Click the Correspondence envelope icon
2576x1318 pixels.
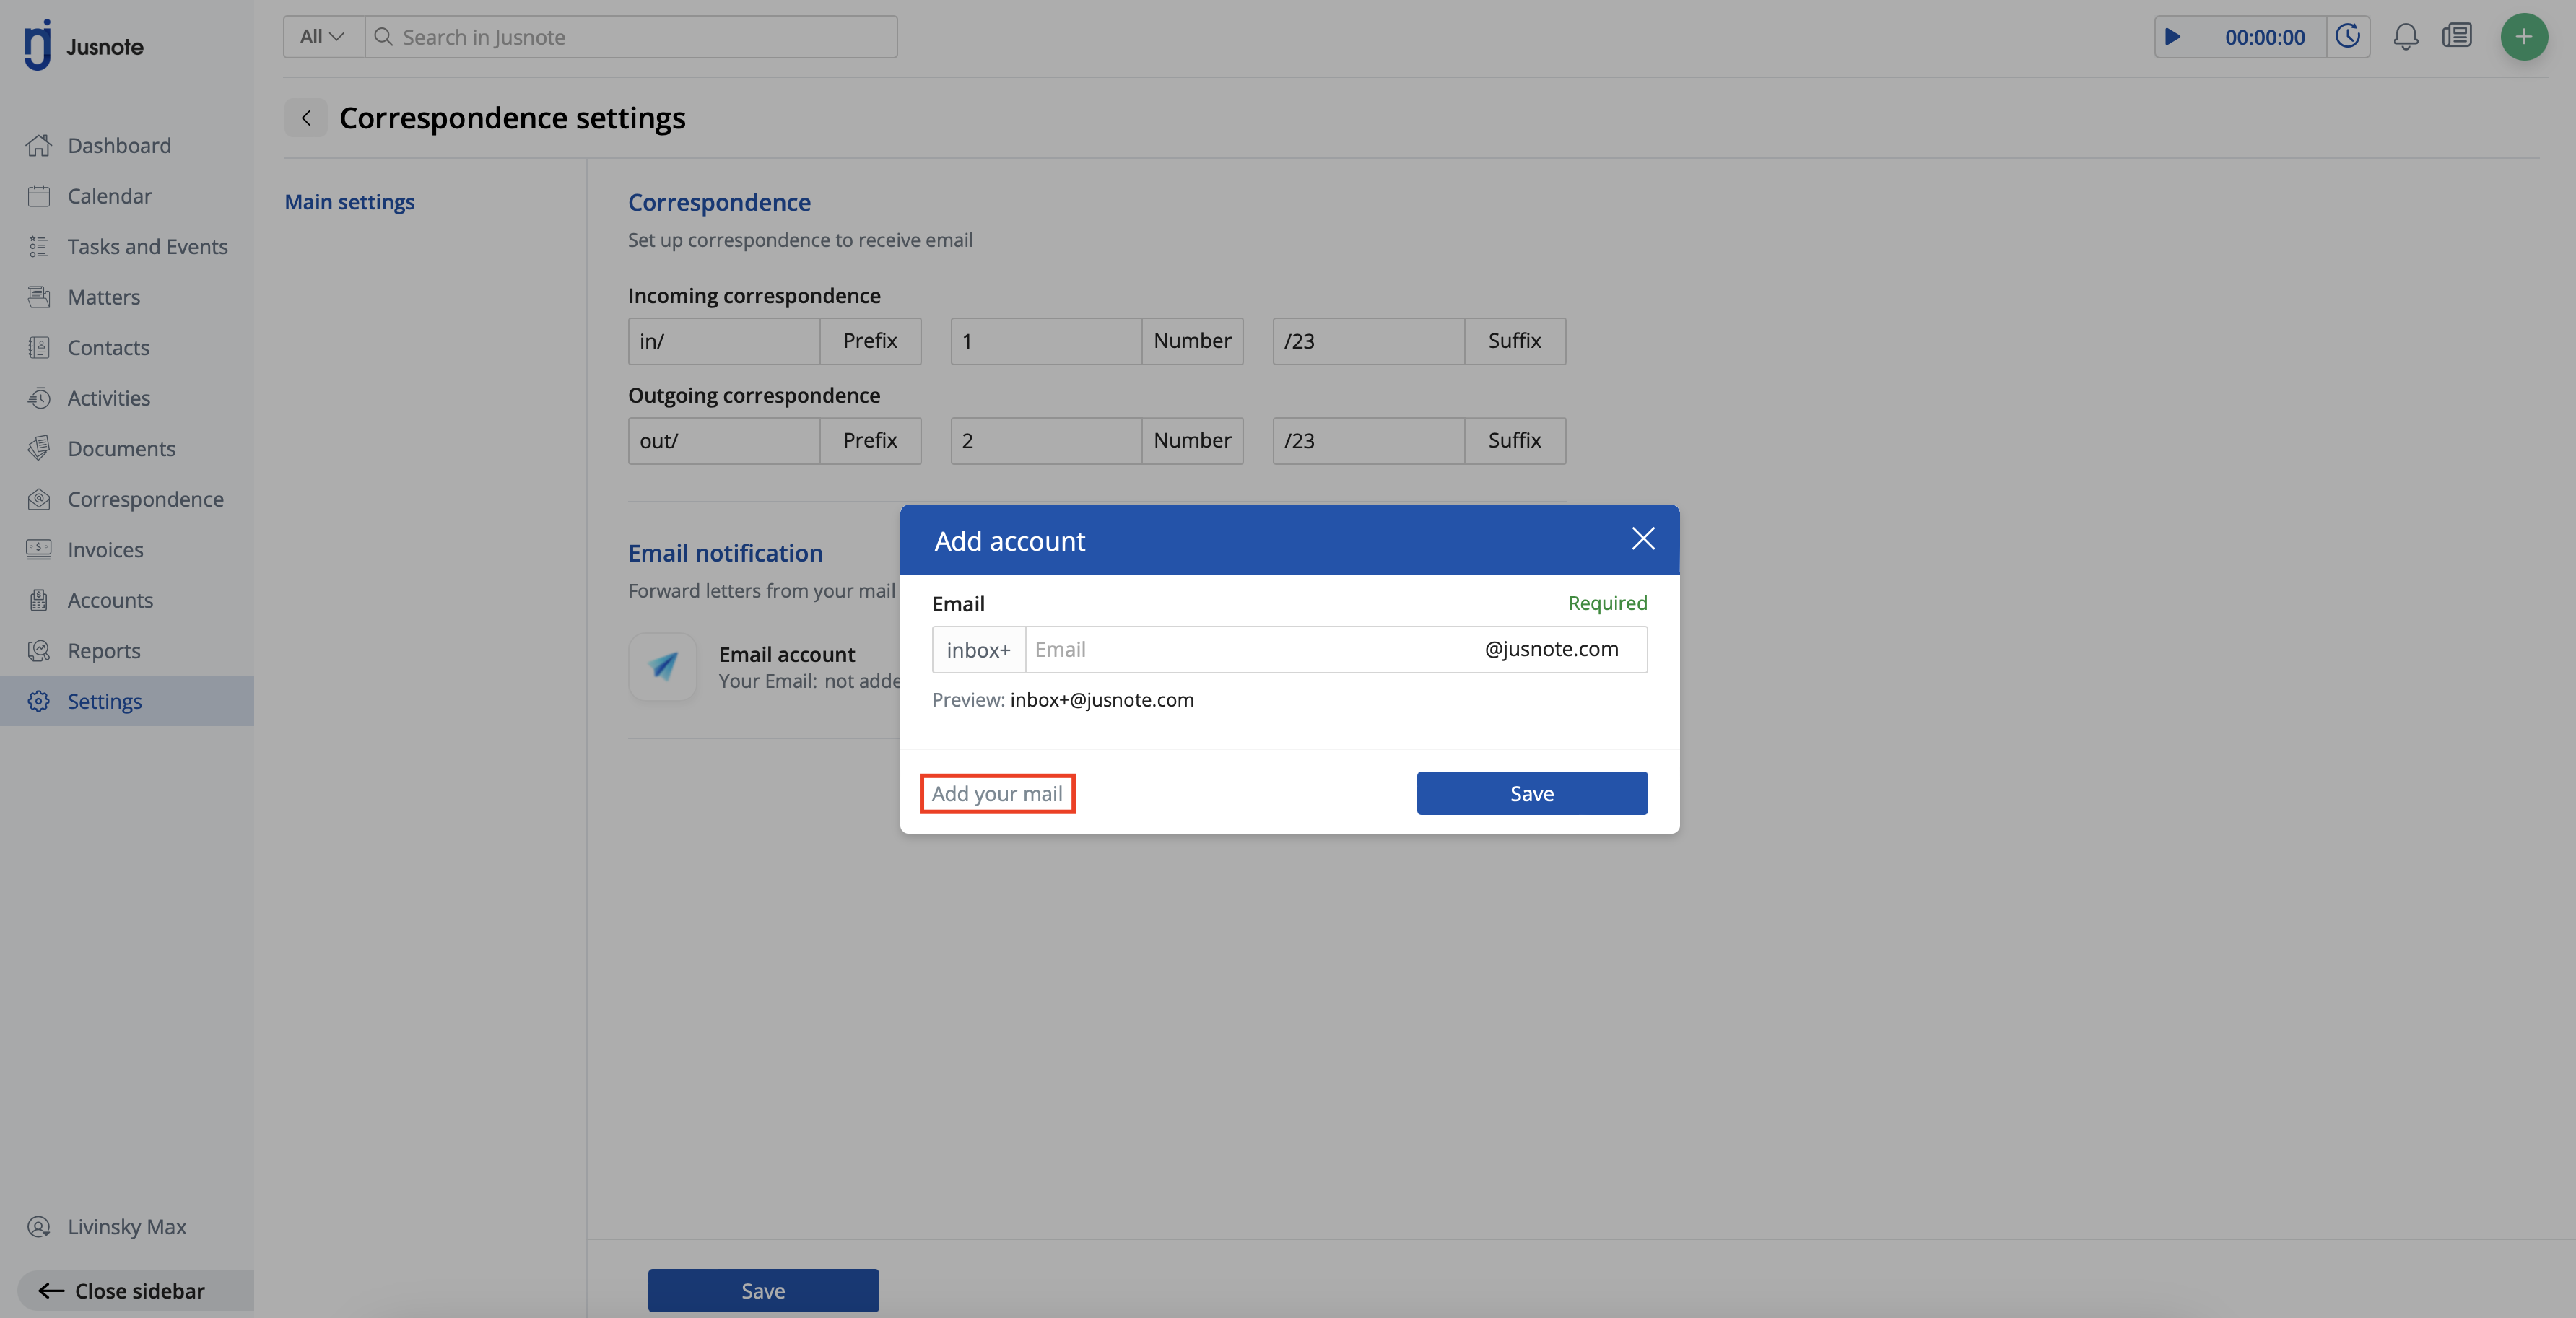[39, 499]
